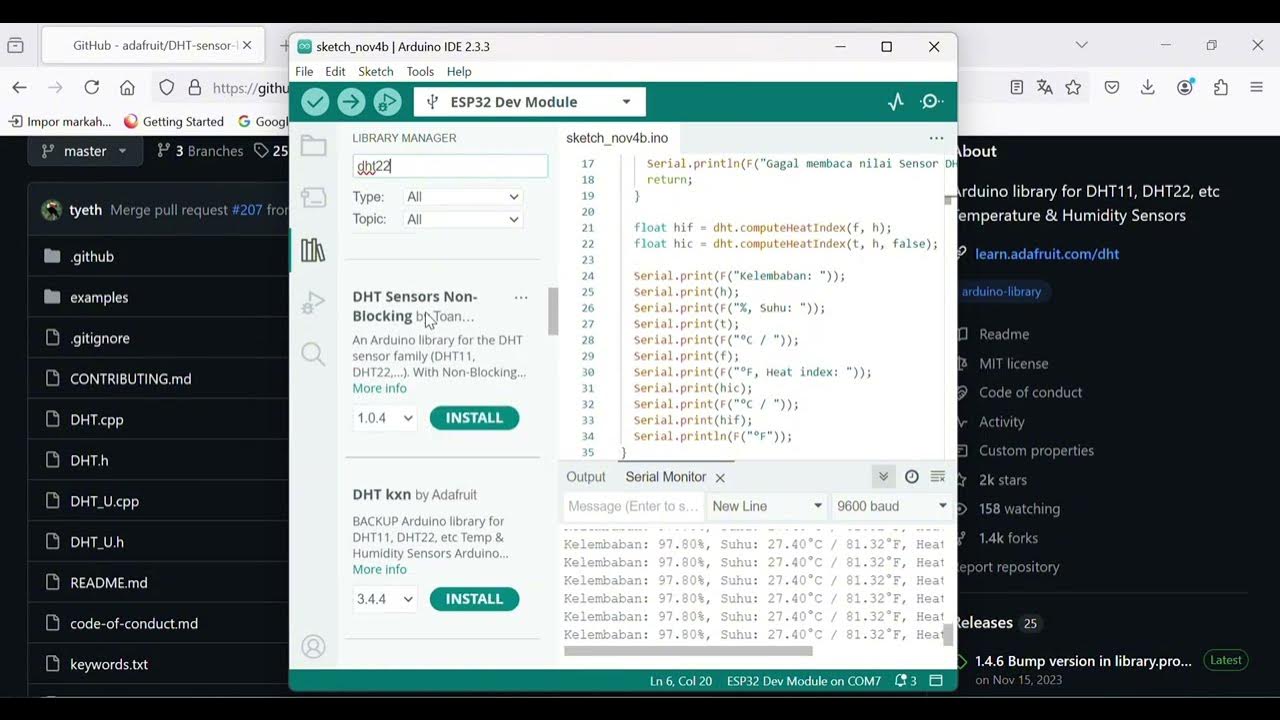1280x720 pixels.
Task: Open version 1.0.4 dropdown
Action: point(385,418)
